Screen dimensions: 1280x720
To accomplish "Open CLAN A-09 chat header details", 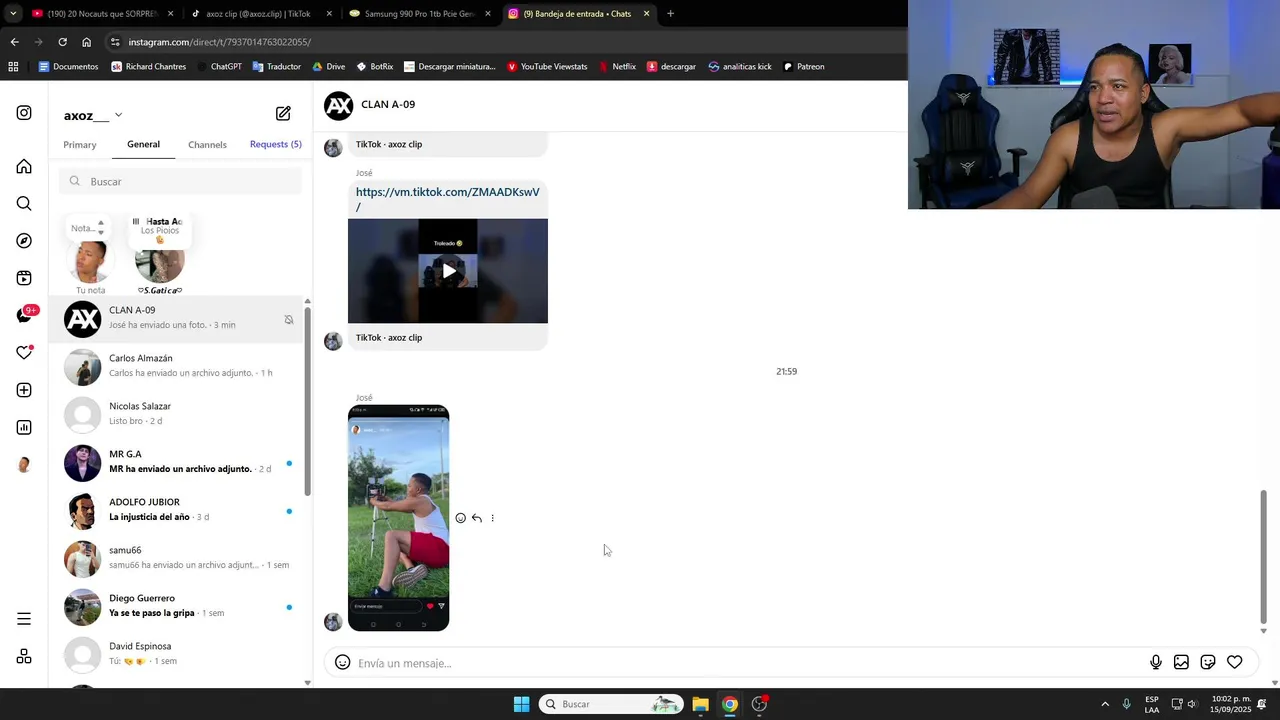I will [x=370, y=105].
